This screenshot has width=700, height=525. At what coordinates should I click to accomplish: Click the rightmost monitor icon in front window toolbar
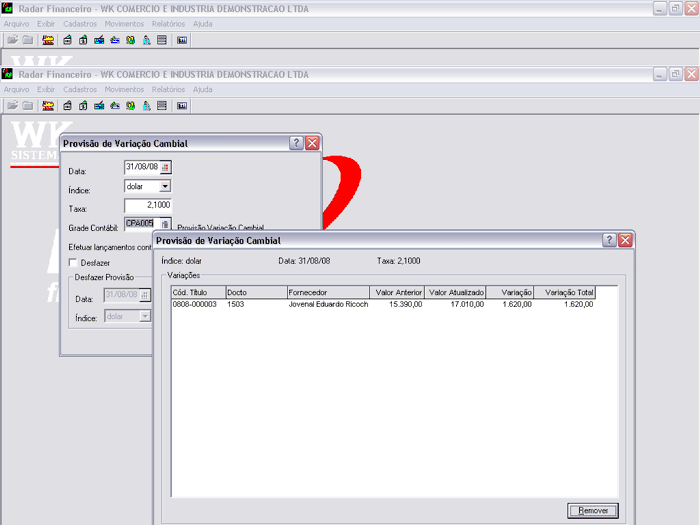tap(182, 105)
